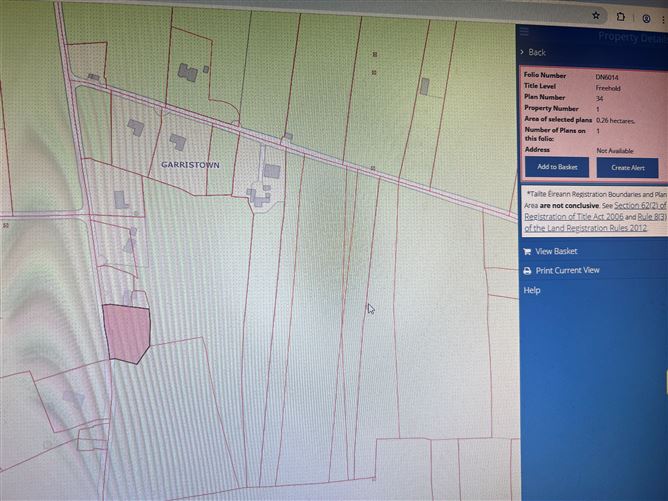Open Section 62(2) of Registration of Title Act link

[x=596, y=211]
